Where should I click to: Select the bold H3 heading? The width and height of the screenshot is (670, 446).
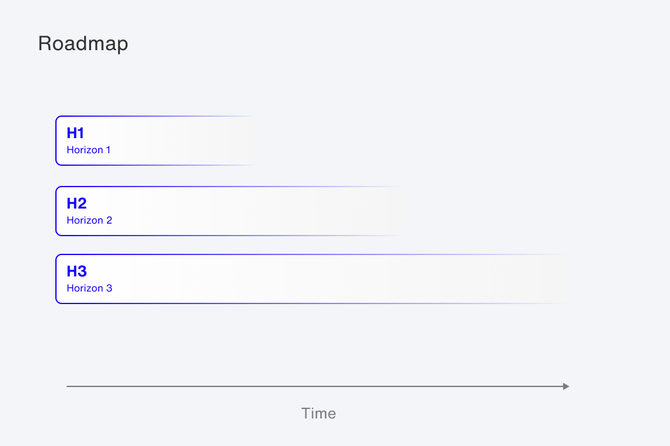point(77,271)
